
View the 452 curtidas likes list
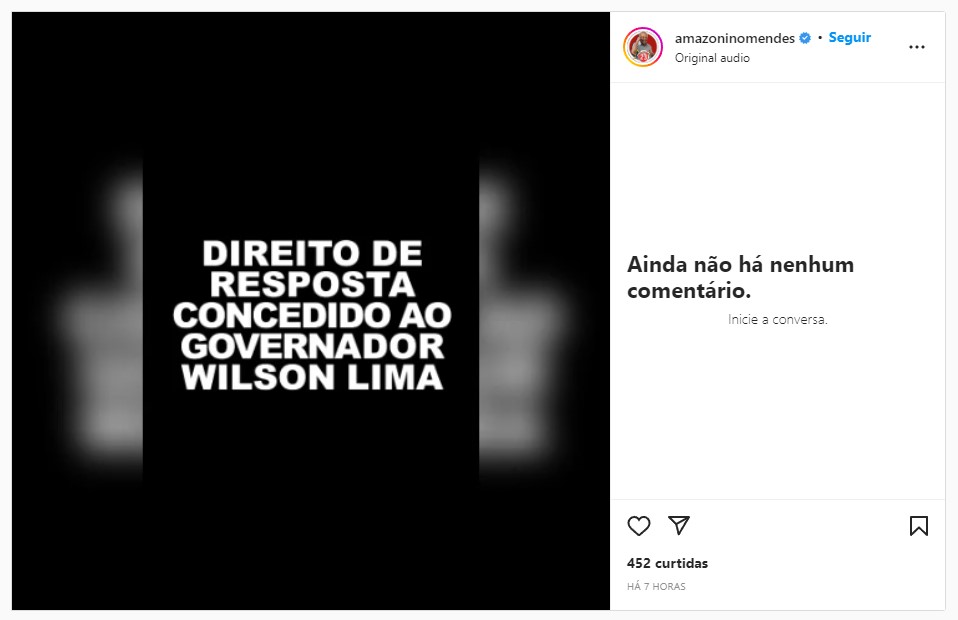667,563
